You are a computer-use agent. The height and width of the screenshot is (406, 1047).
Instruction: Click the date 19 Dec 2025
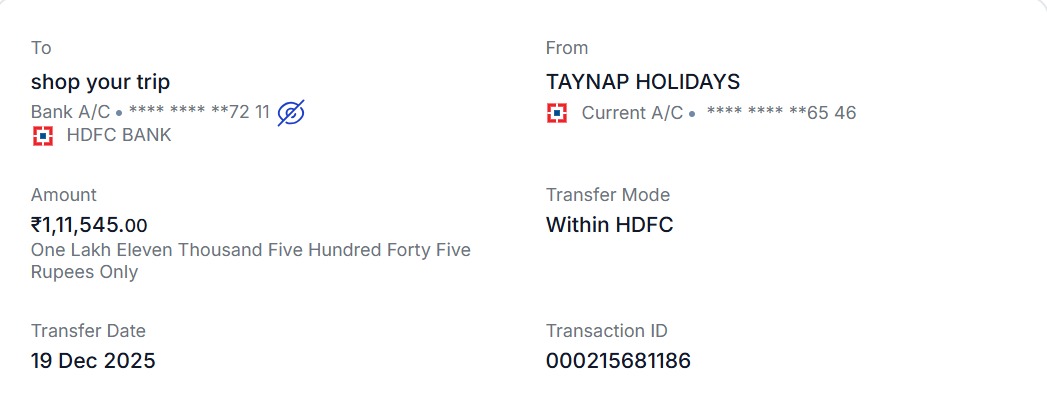tap(93, 361)
